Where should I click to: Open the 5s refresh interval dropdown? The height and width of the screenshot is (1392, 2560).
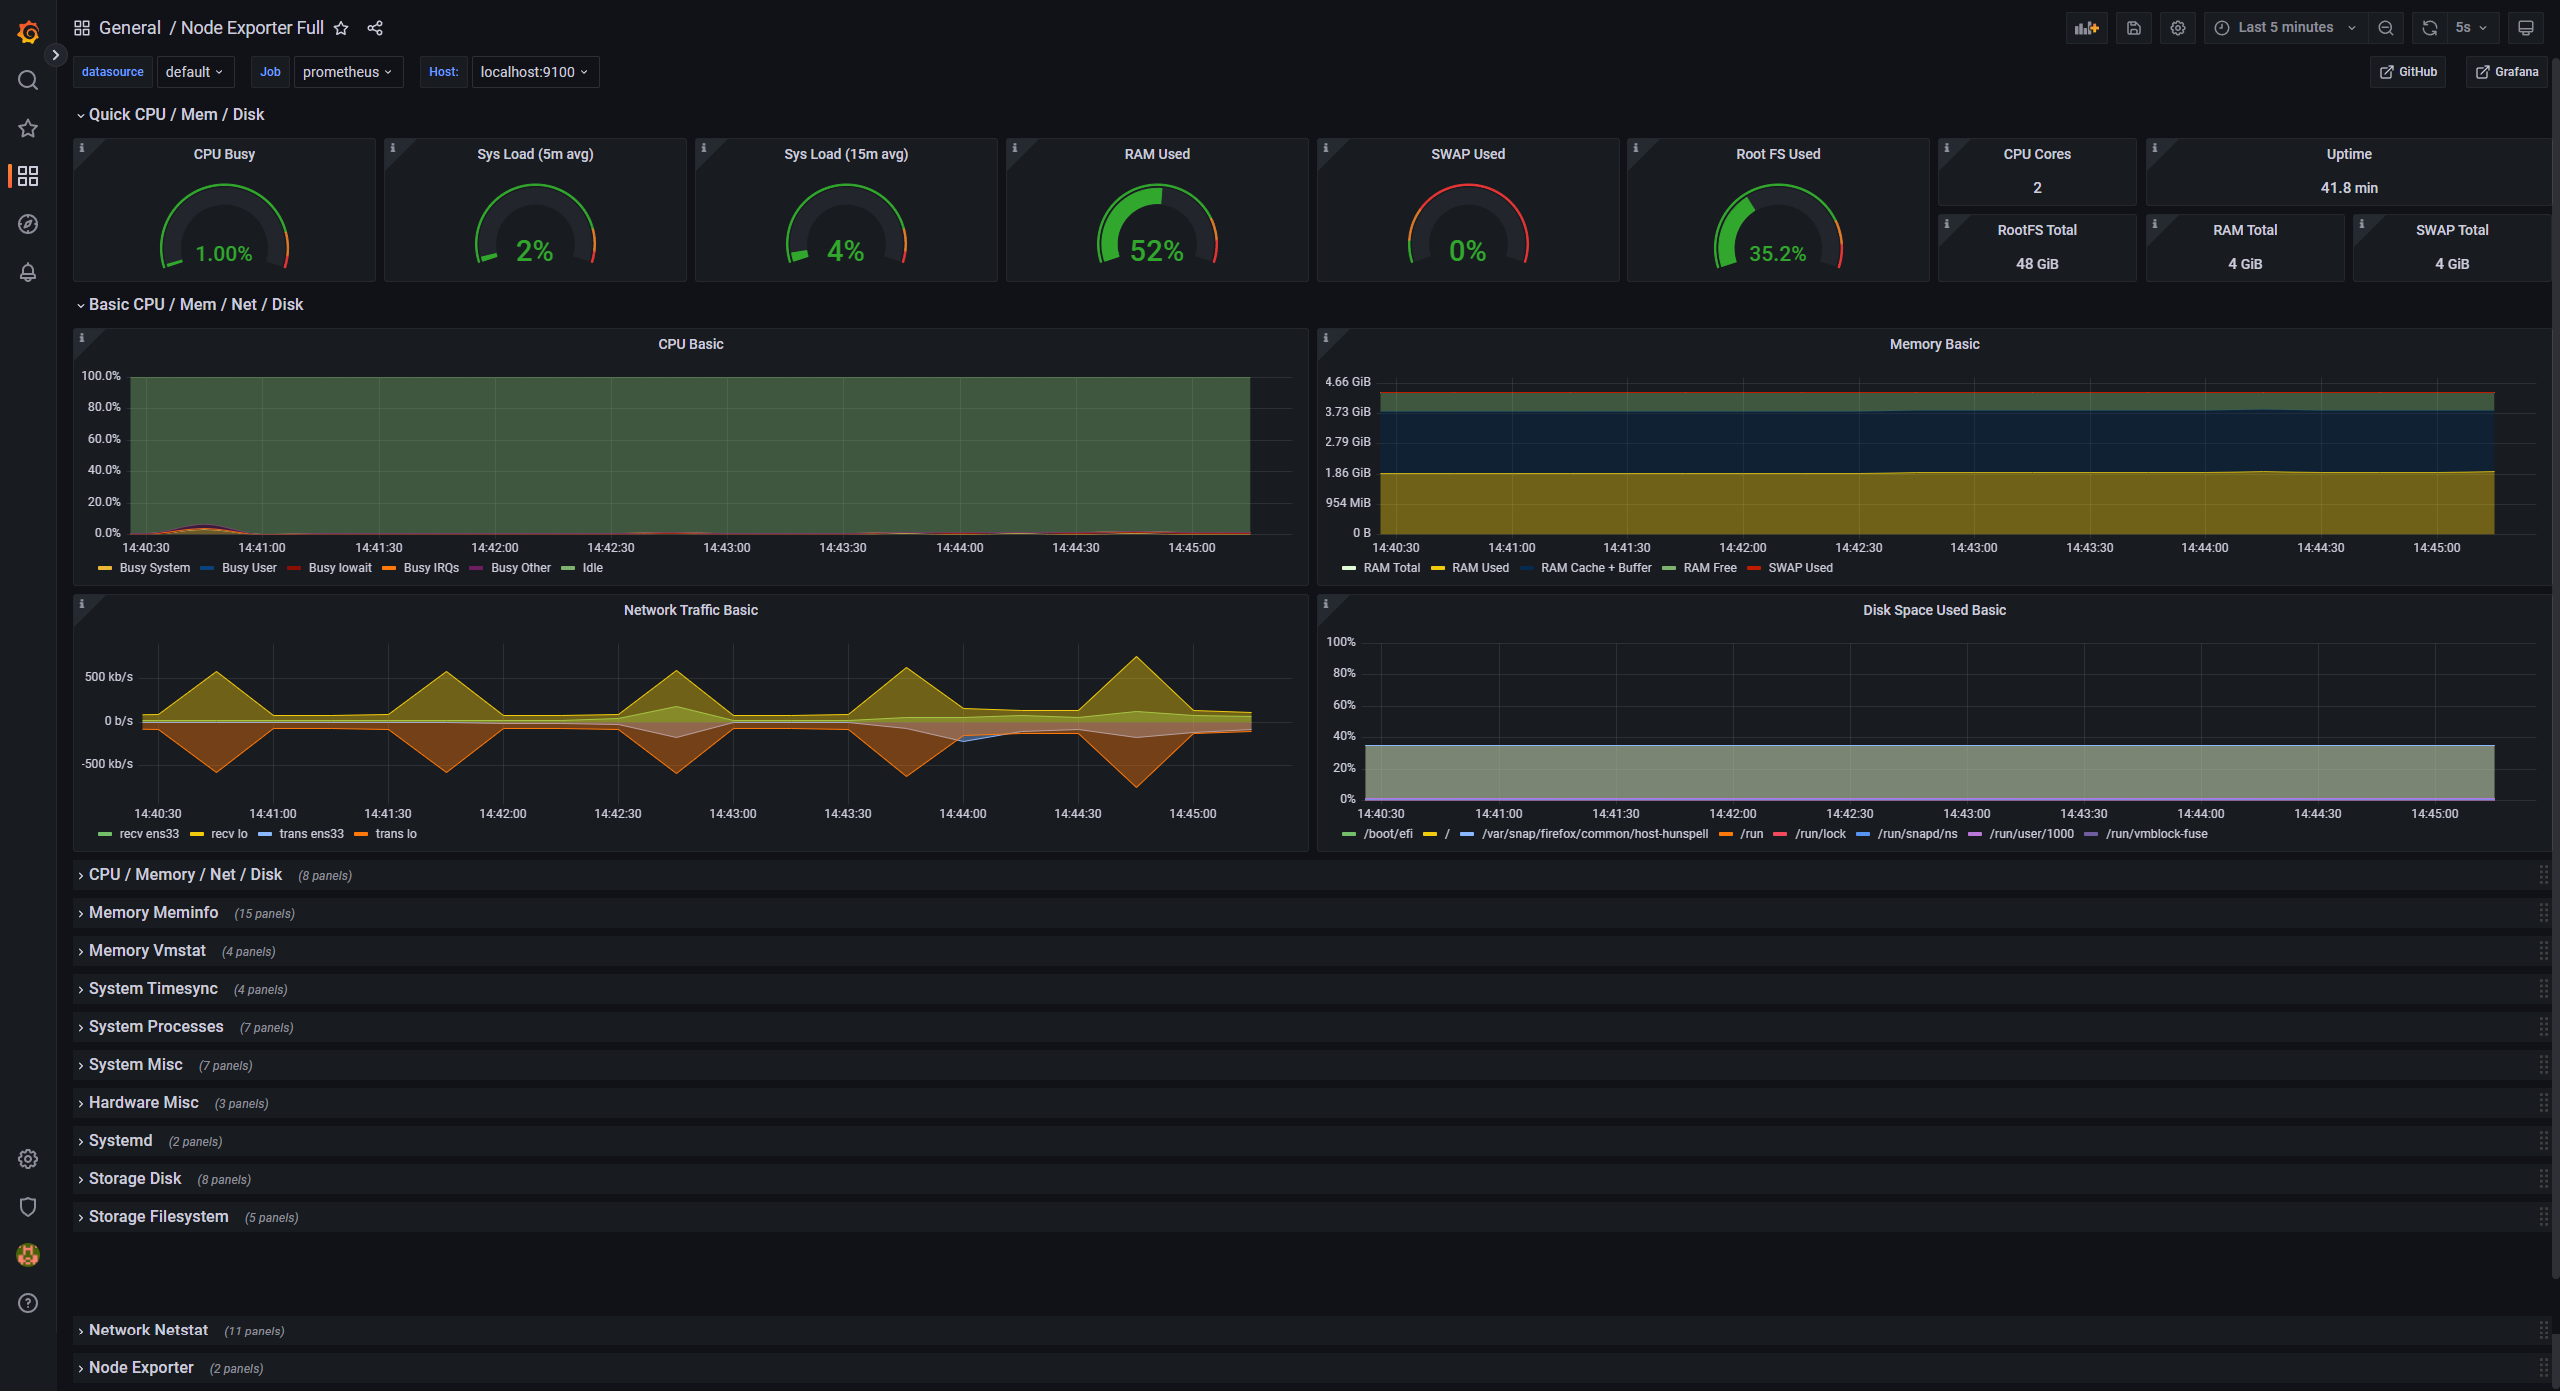coord(2472,28)
